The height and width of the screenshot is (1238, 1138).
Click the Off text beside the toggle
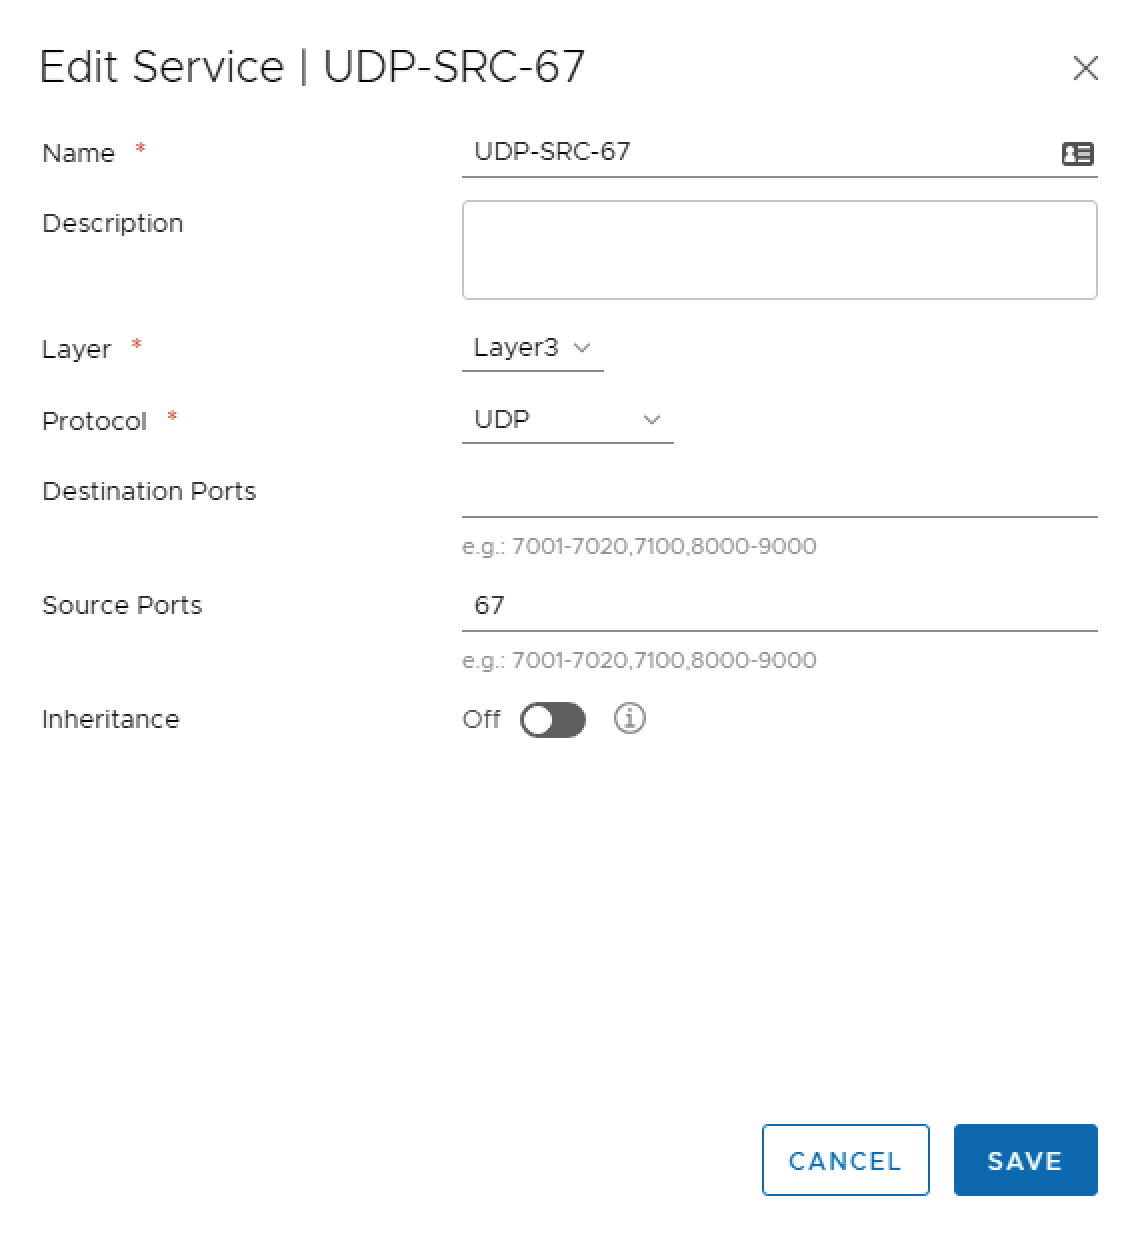pyautogui.click(x=481, y=720)
